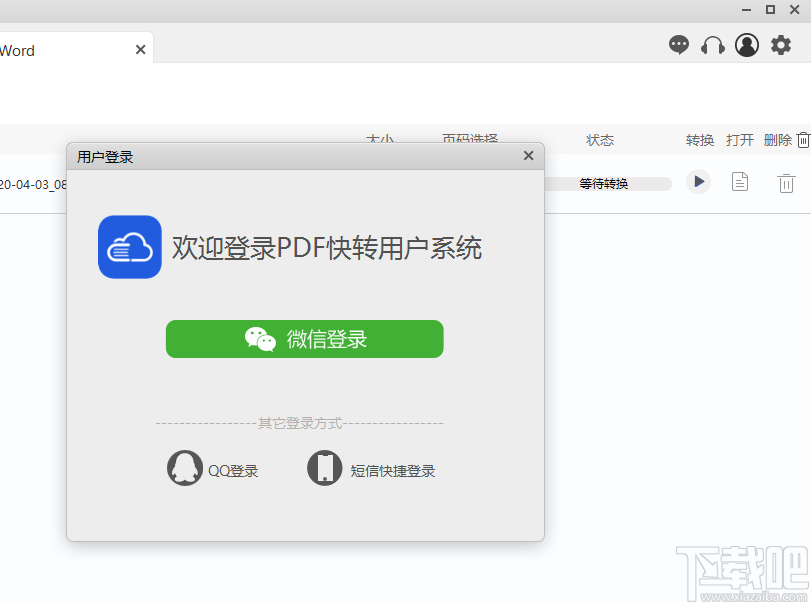811x602 pixels.
Task: Click the 状态 column header
Action: tap(600, 140)
